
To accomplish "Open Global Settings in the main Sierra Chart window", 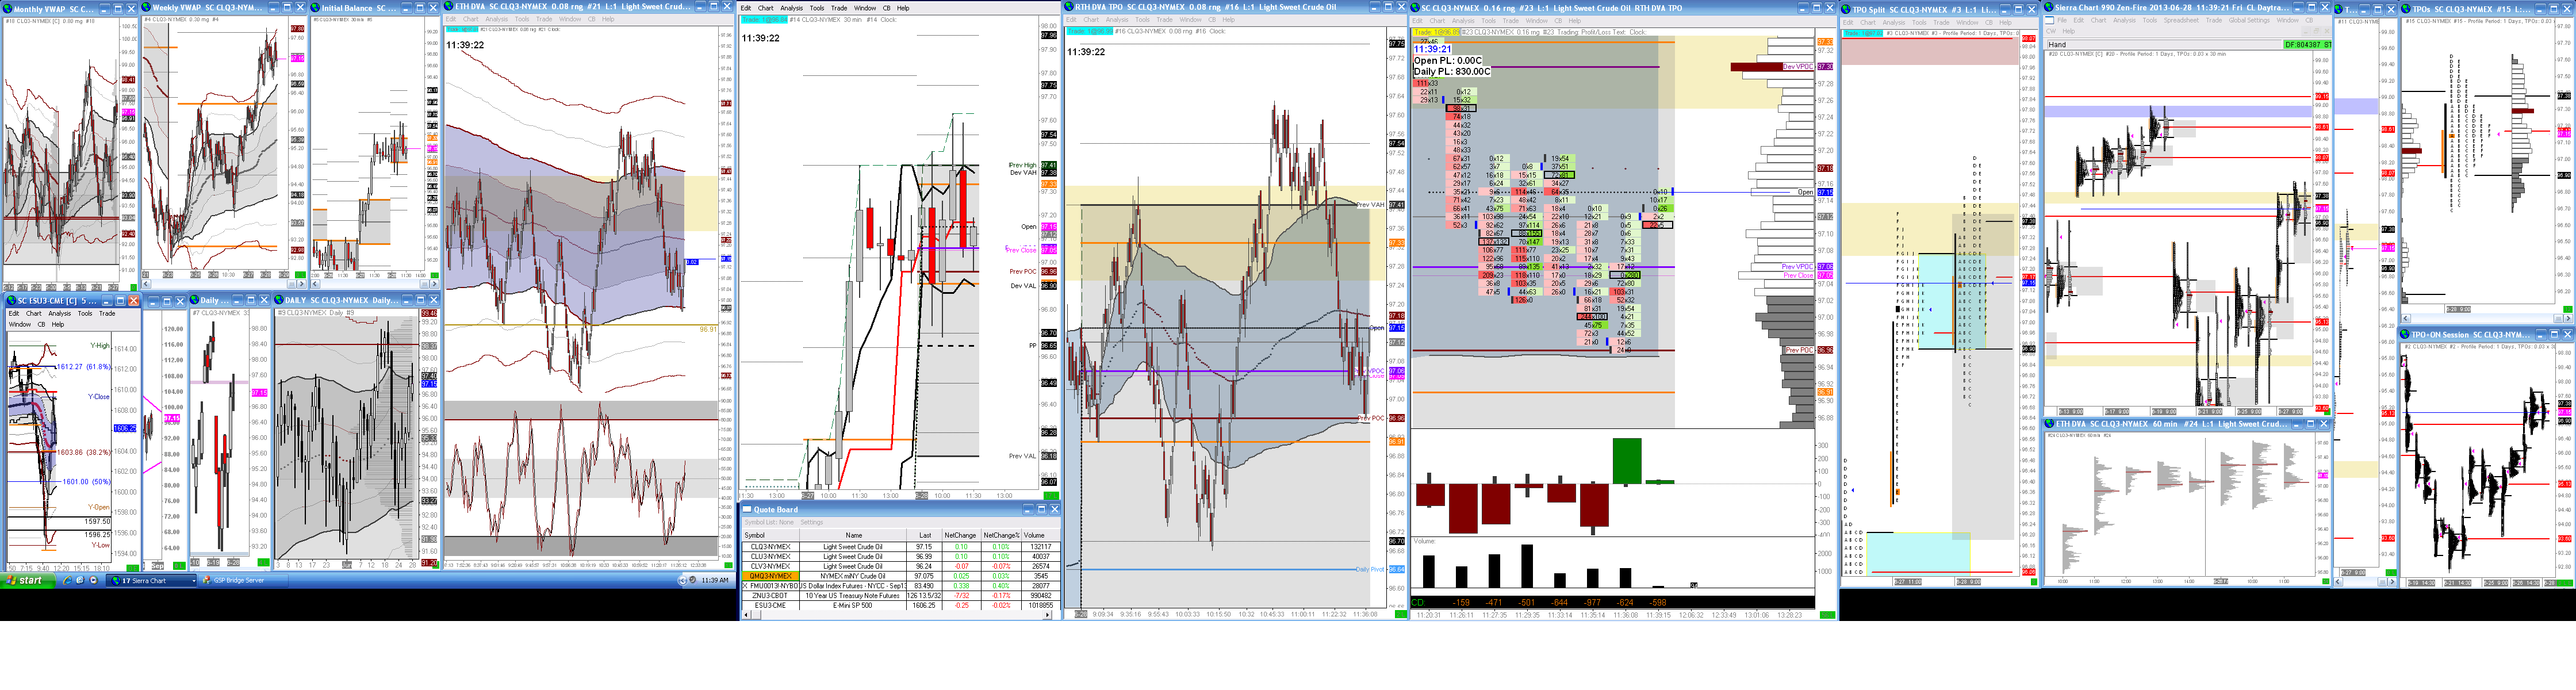I will click(2249, 20).
